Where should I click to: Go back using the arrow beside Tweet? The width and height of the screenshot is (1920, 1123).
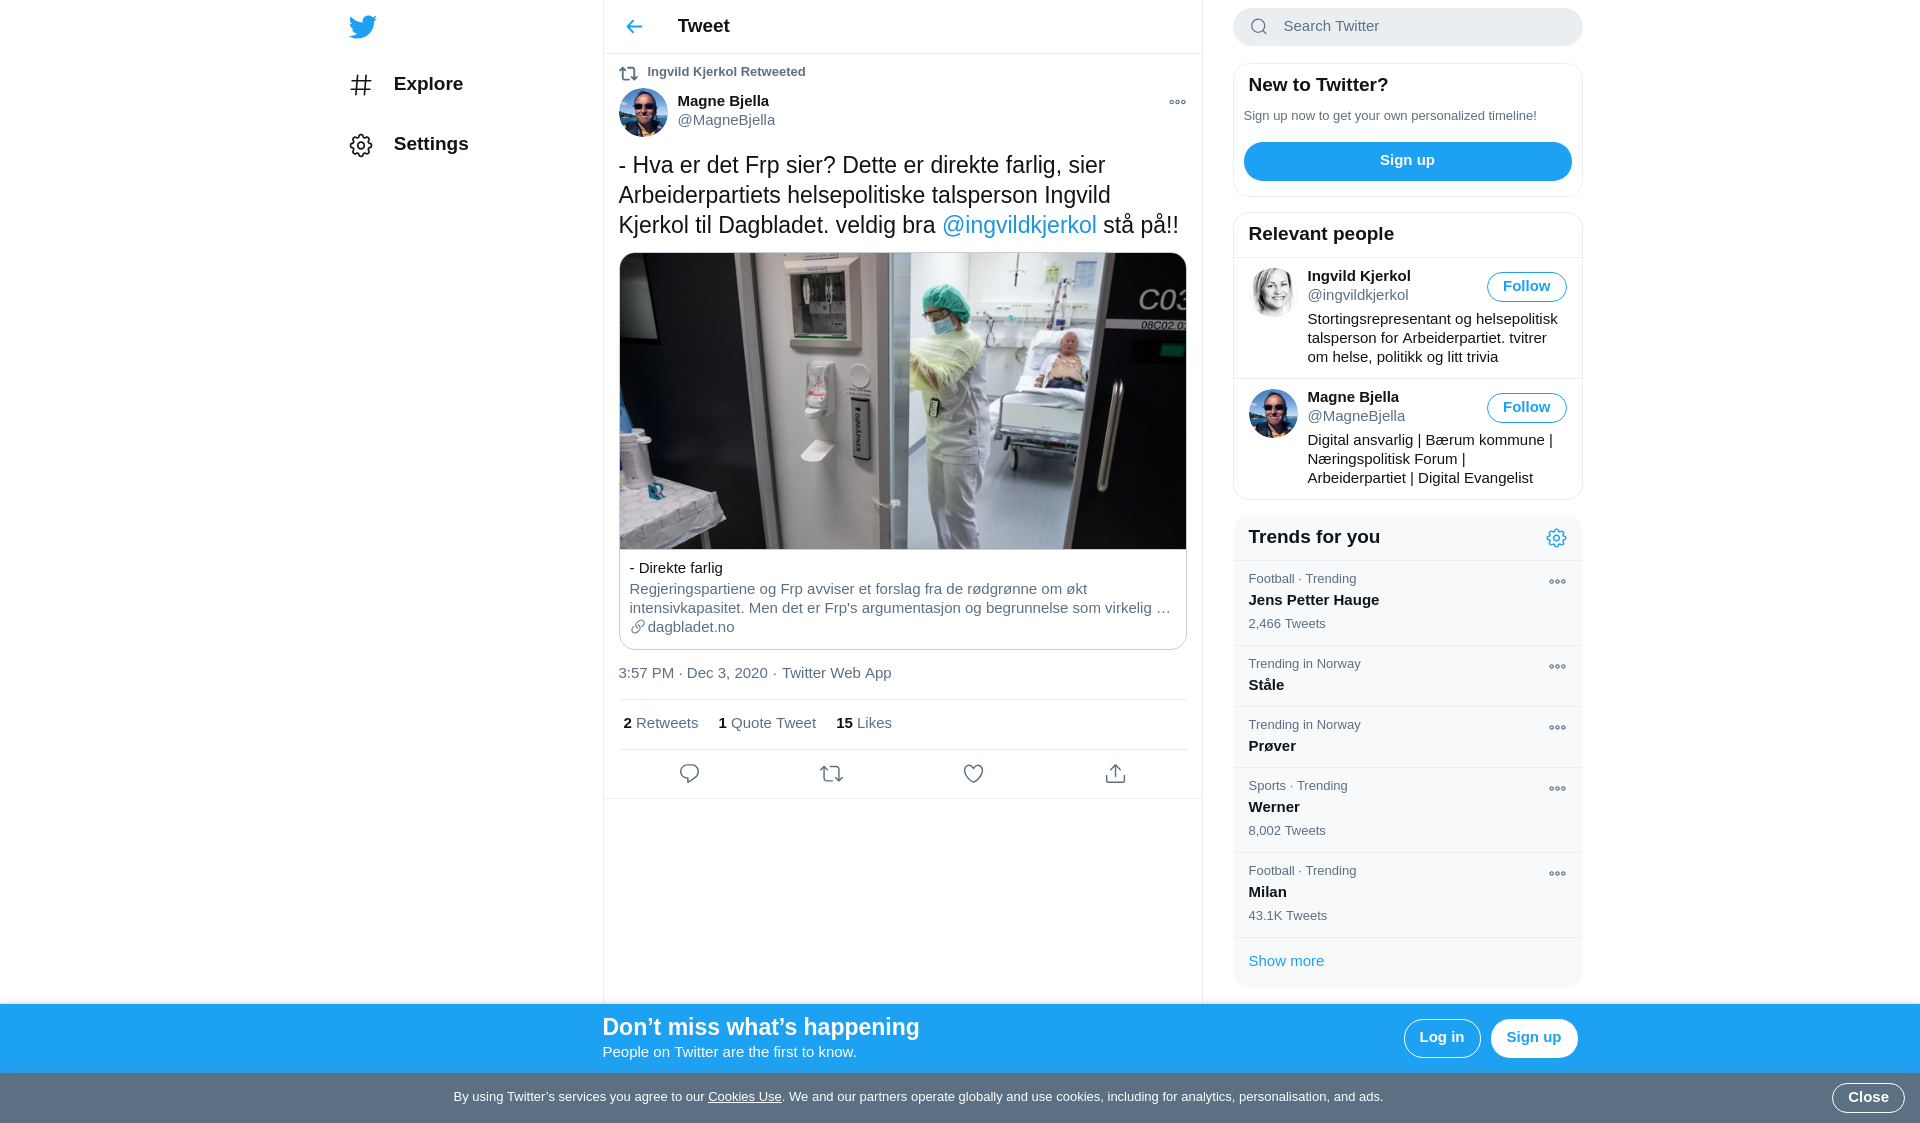(634, 27)
